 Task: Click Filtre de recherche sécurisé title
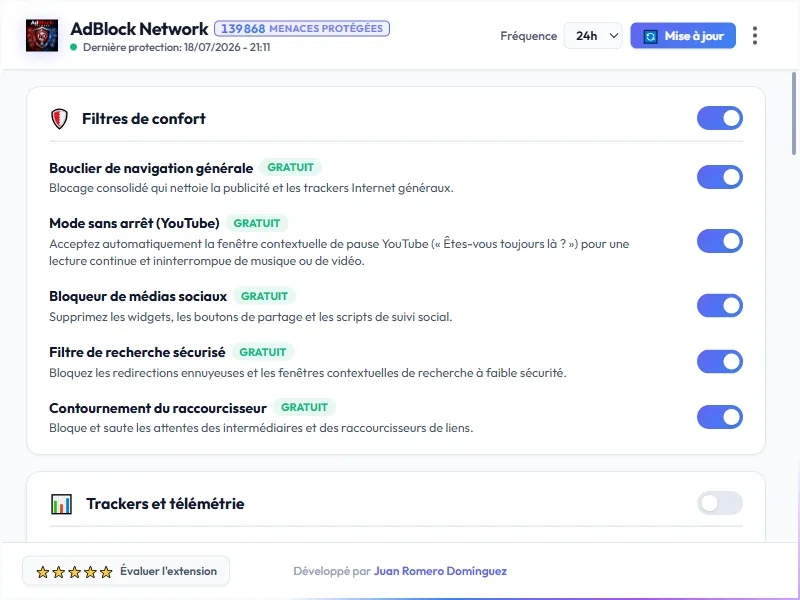[137, 353]
